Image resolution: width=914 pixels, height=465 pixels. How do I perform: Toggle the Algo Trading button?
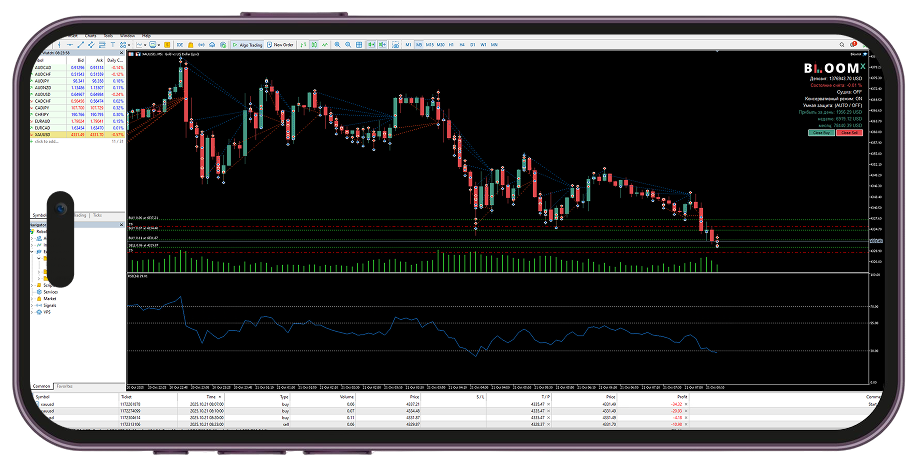tap(250, 45)
